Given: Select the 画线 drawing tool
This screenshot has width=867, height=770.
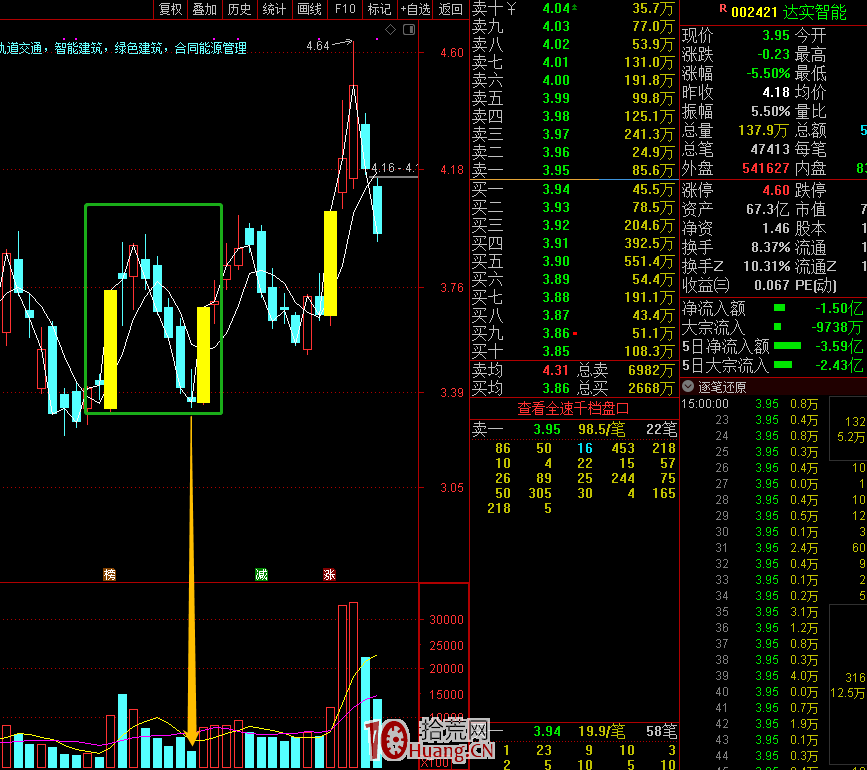Looking at the screenshot, I should pyautogui.click(x=309, y=9).
